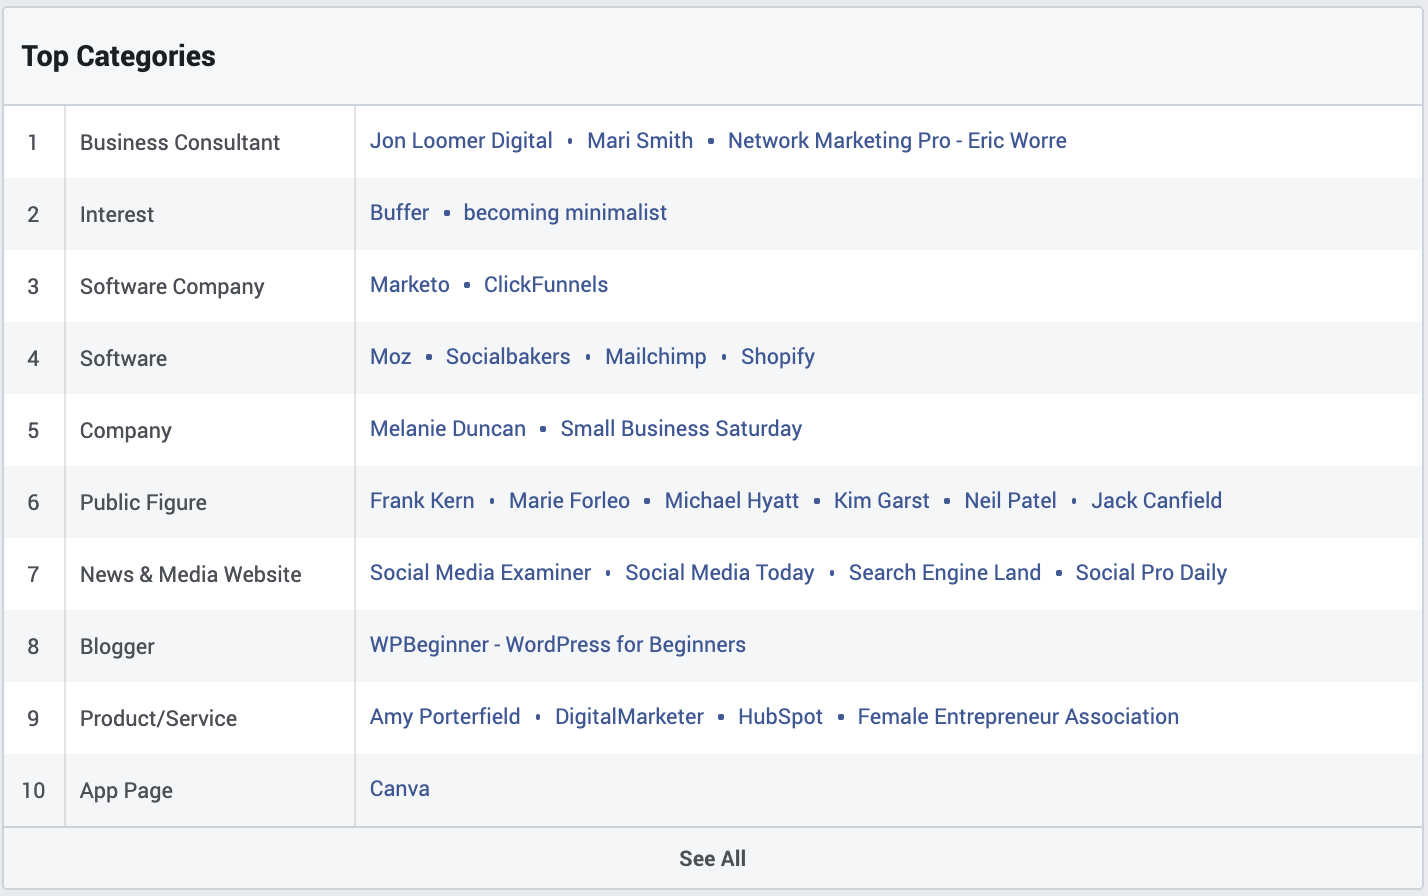Click the Top Categories heading
The width and height of the screenshot is (1428, 896).
[119, 57]
